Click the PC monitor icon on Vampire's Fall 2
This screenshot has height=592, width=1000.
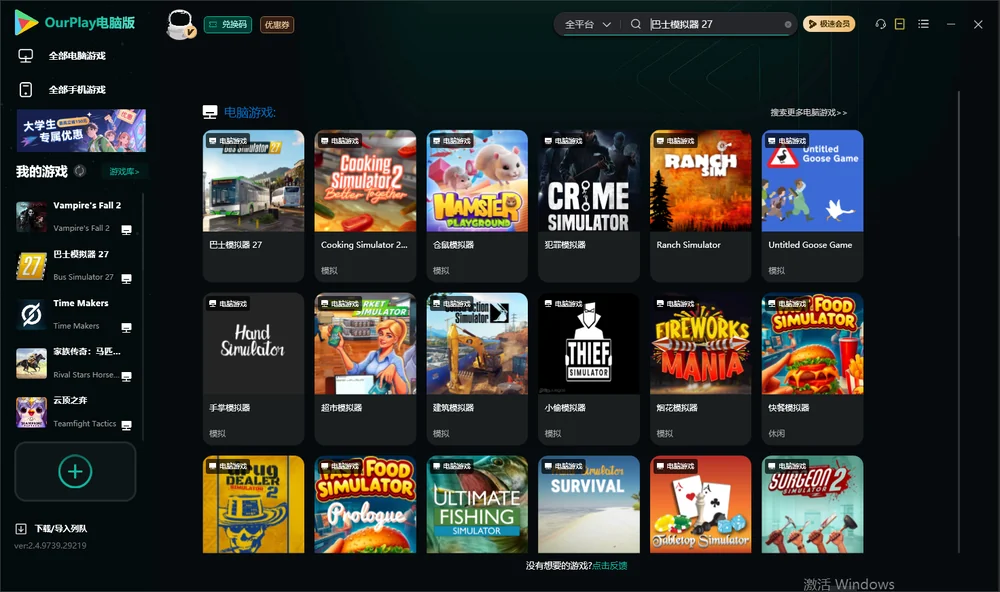tap(126, 230)
